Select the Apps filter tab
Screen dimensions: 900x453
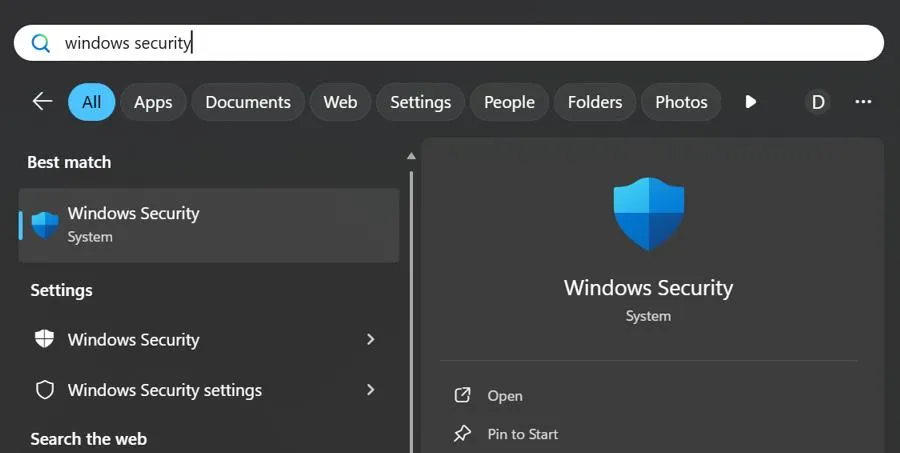pyautogui.click(x=153, y=102)
